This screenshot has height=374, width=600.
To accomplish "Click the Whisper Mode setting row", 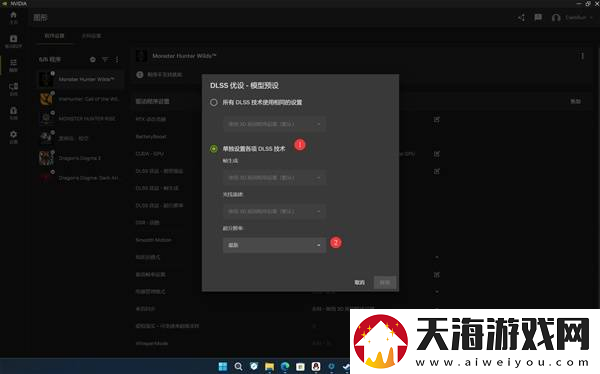I will [x=152, y=343].
